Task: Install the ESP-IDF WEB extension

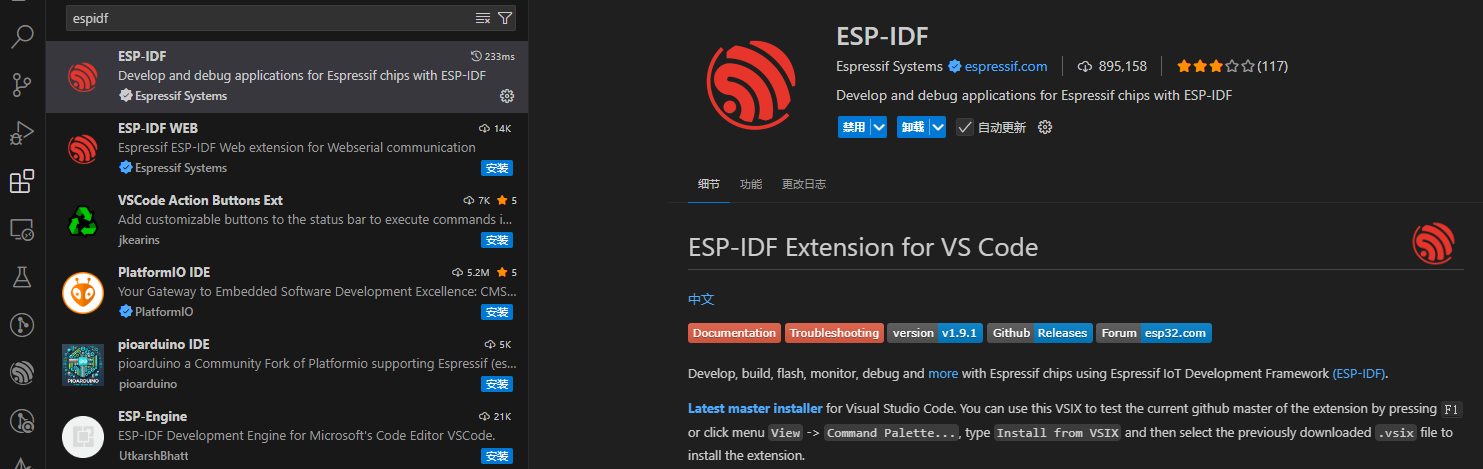Action: tap(496, 168)
